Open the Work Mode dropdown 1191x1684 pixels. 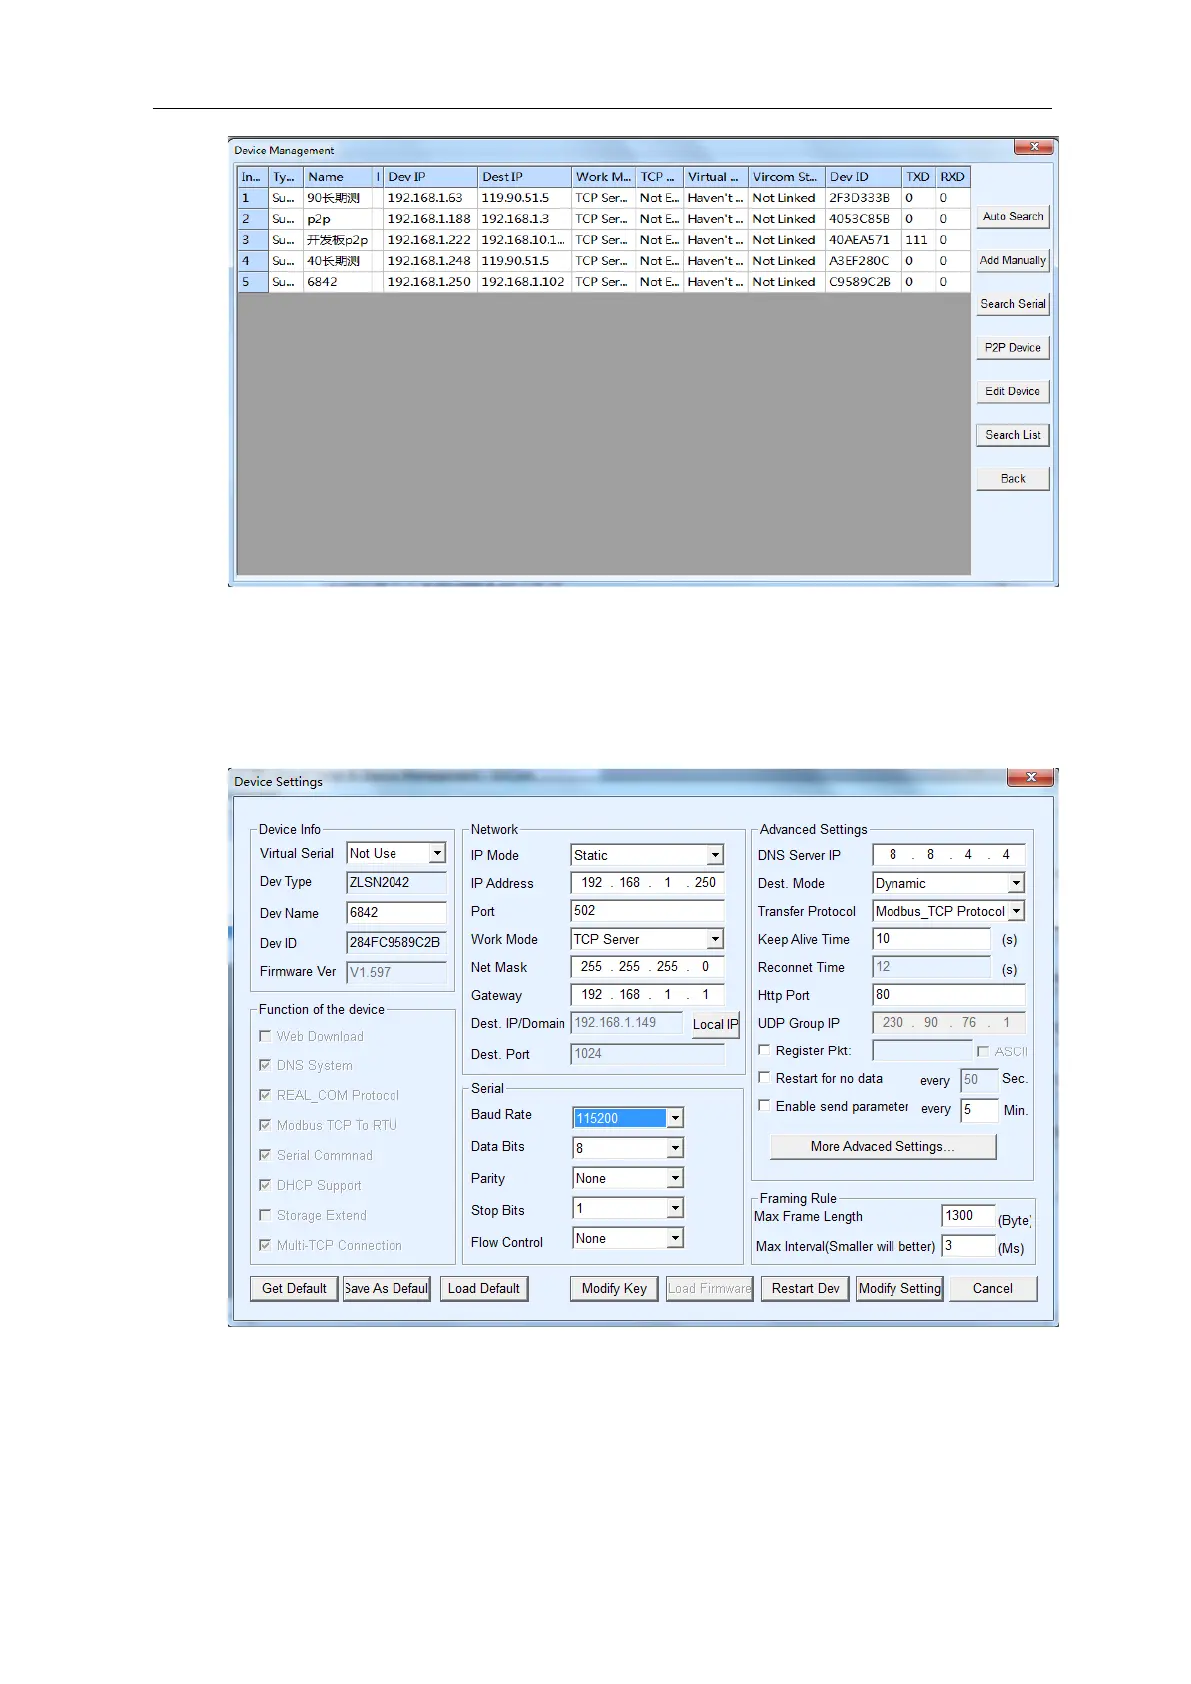[715, 939]
